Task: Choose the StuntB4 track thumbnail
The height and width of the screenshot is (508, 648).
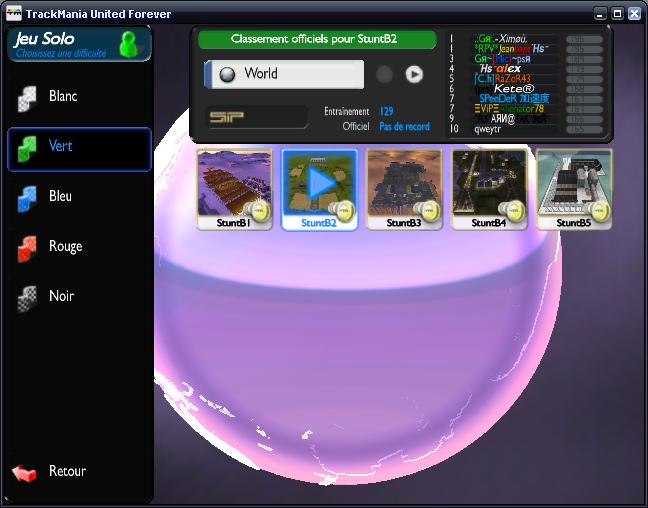Action: click(x=489, y=184)
